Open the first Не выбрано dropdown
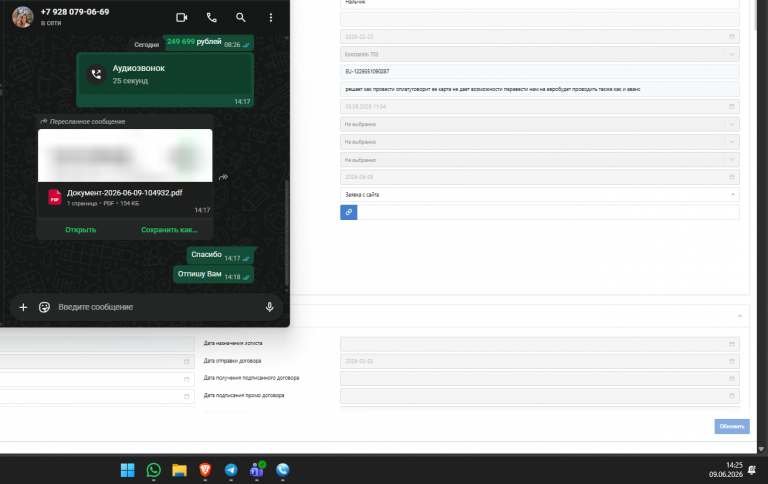Screen dimensions: 768x484 click(540, 124)
